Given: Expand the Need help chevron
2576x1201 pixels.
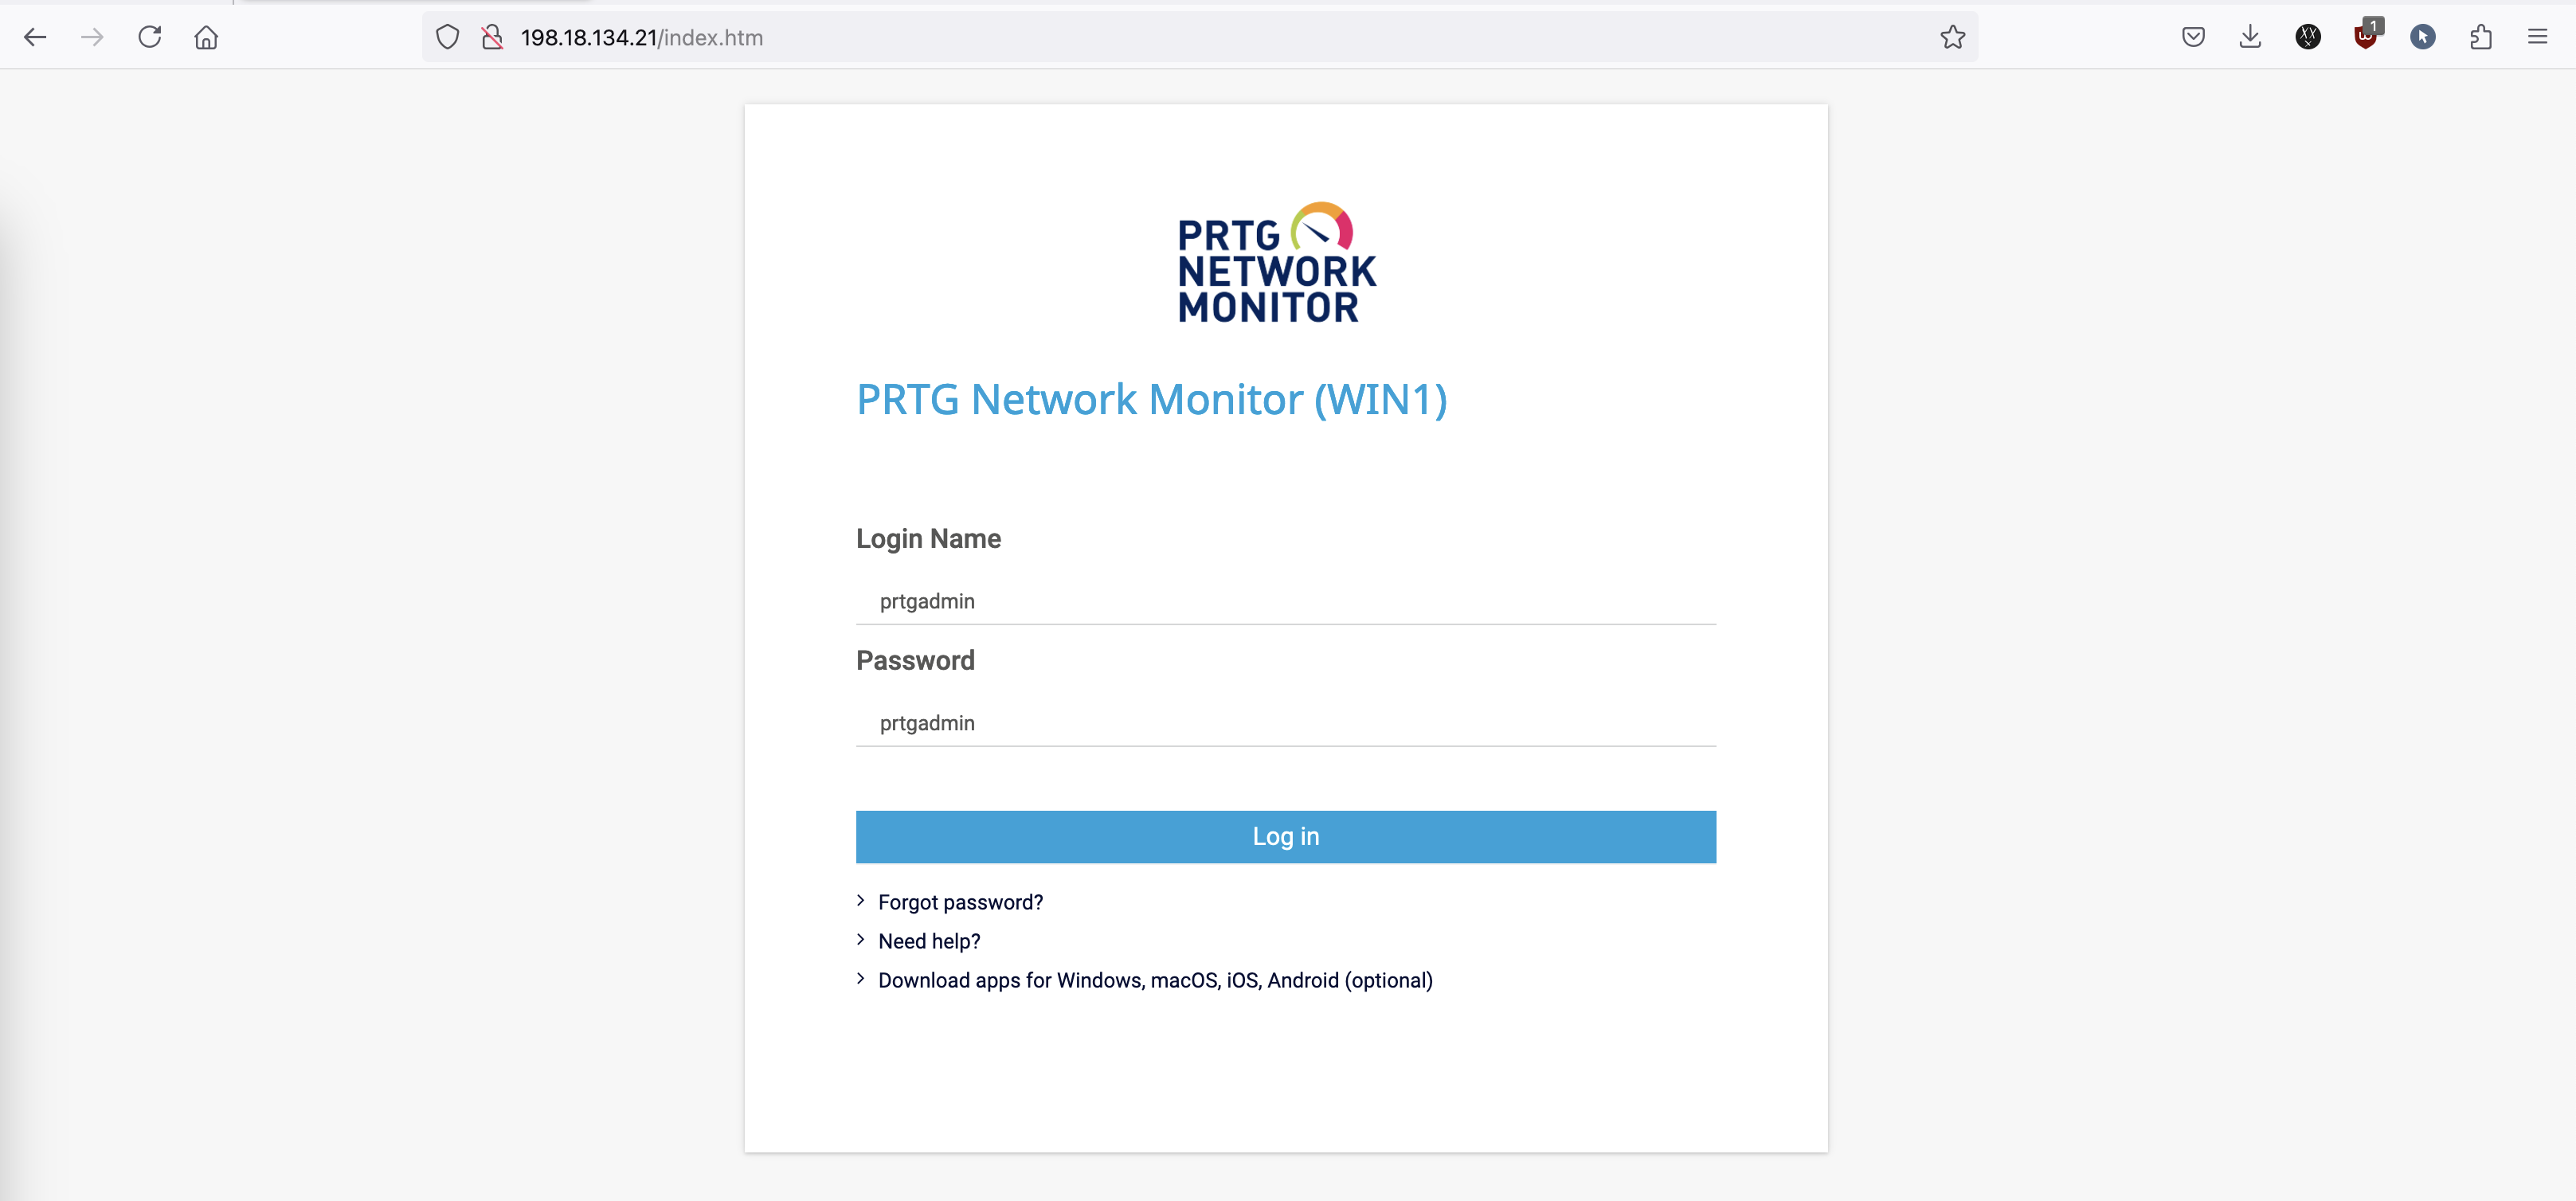Looking at the screenshot, I should point(861,940).
